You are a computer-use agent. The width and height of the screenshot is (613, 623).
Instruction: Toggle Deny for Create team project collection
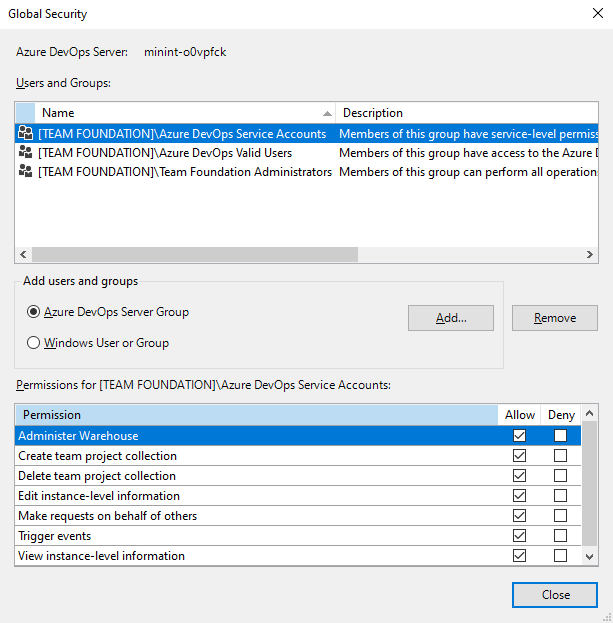point(560,455)
